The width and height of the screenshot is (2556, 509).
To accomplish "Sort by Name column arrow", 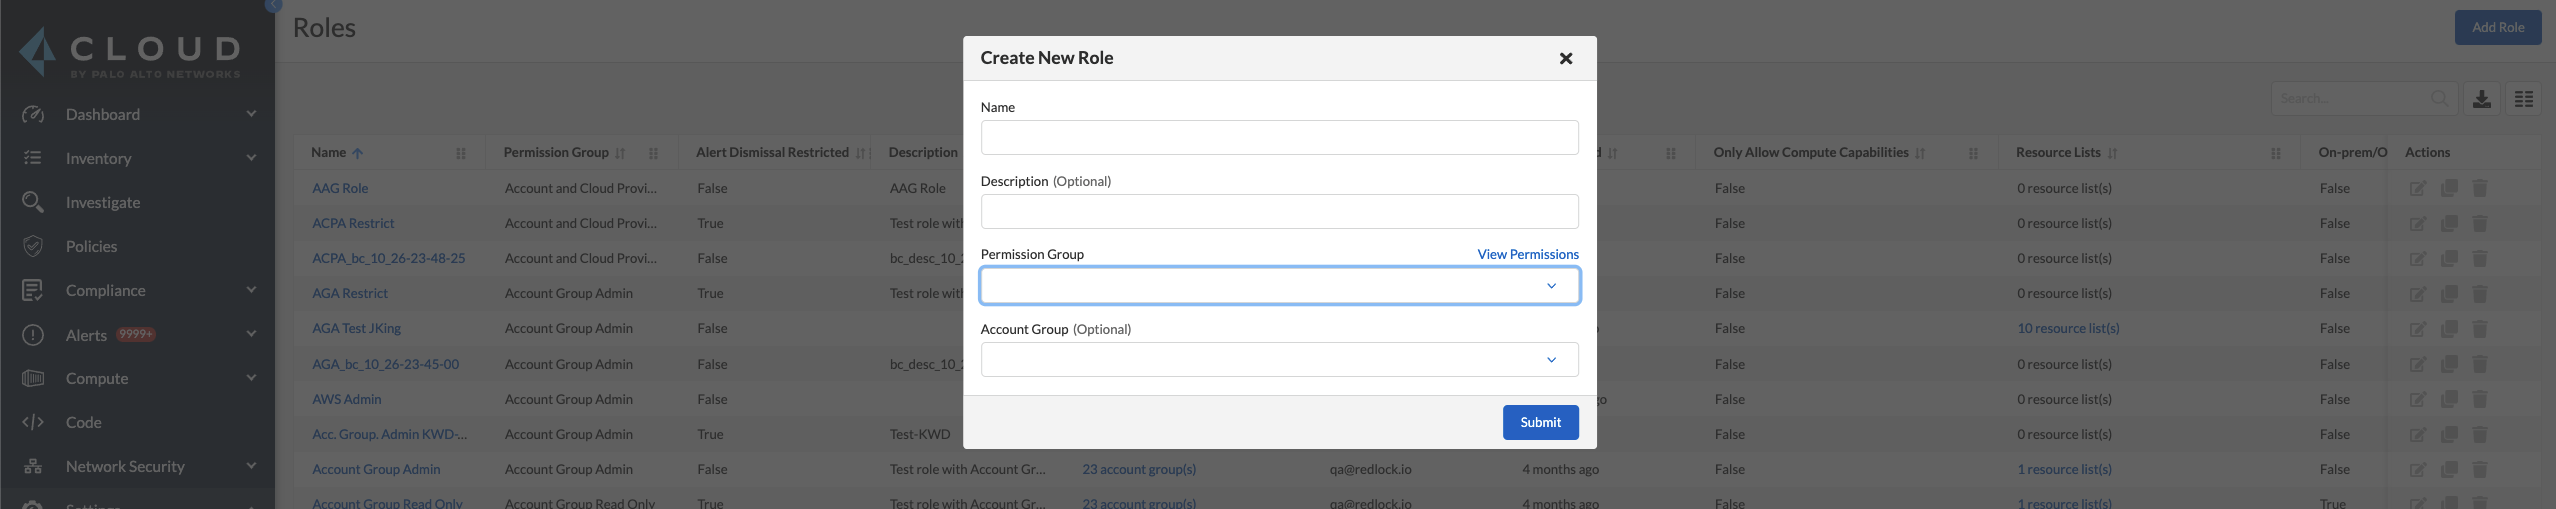I will [x=358, y=154].
